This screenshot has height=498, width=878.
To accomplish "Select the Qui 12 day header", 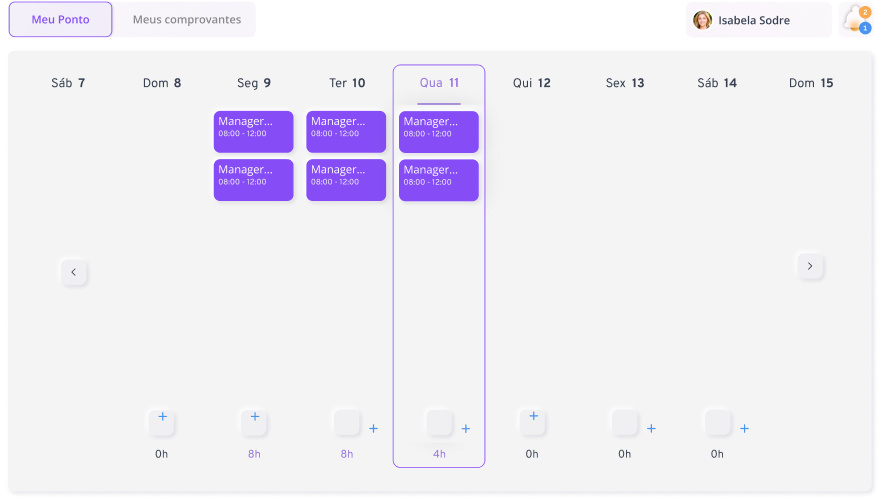I will (x=531, y=83).
